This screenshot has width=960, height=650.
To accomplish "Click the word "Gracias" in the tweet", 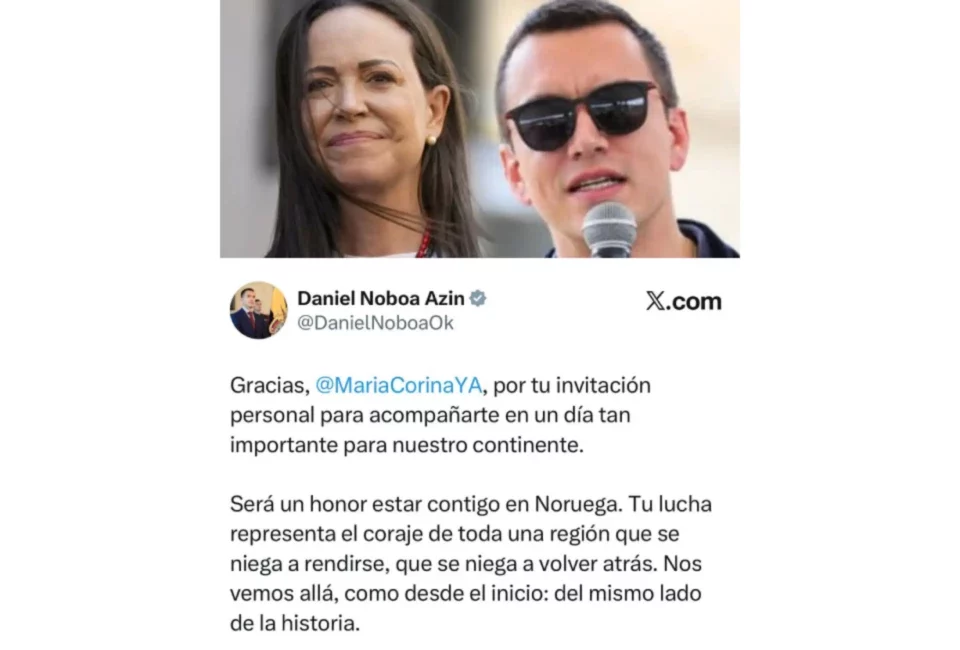I will coord(269,386).
